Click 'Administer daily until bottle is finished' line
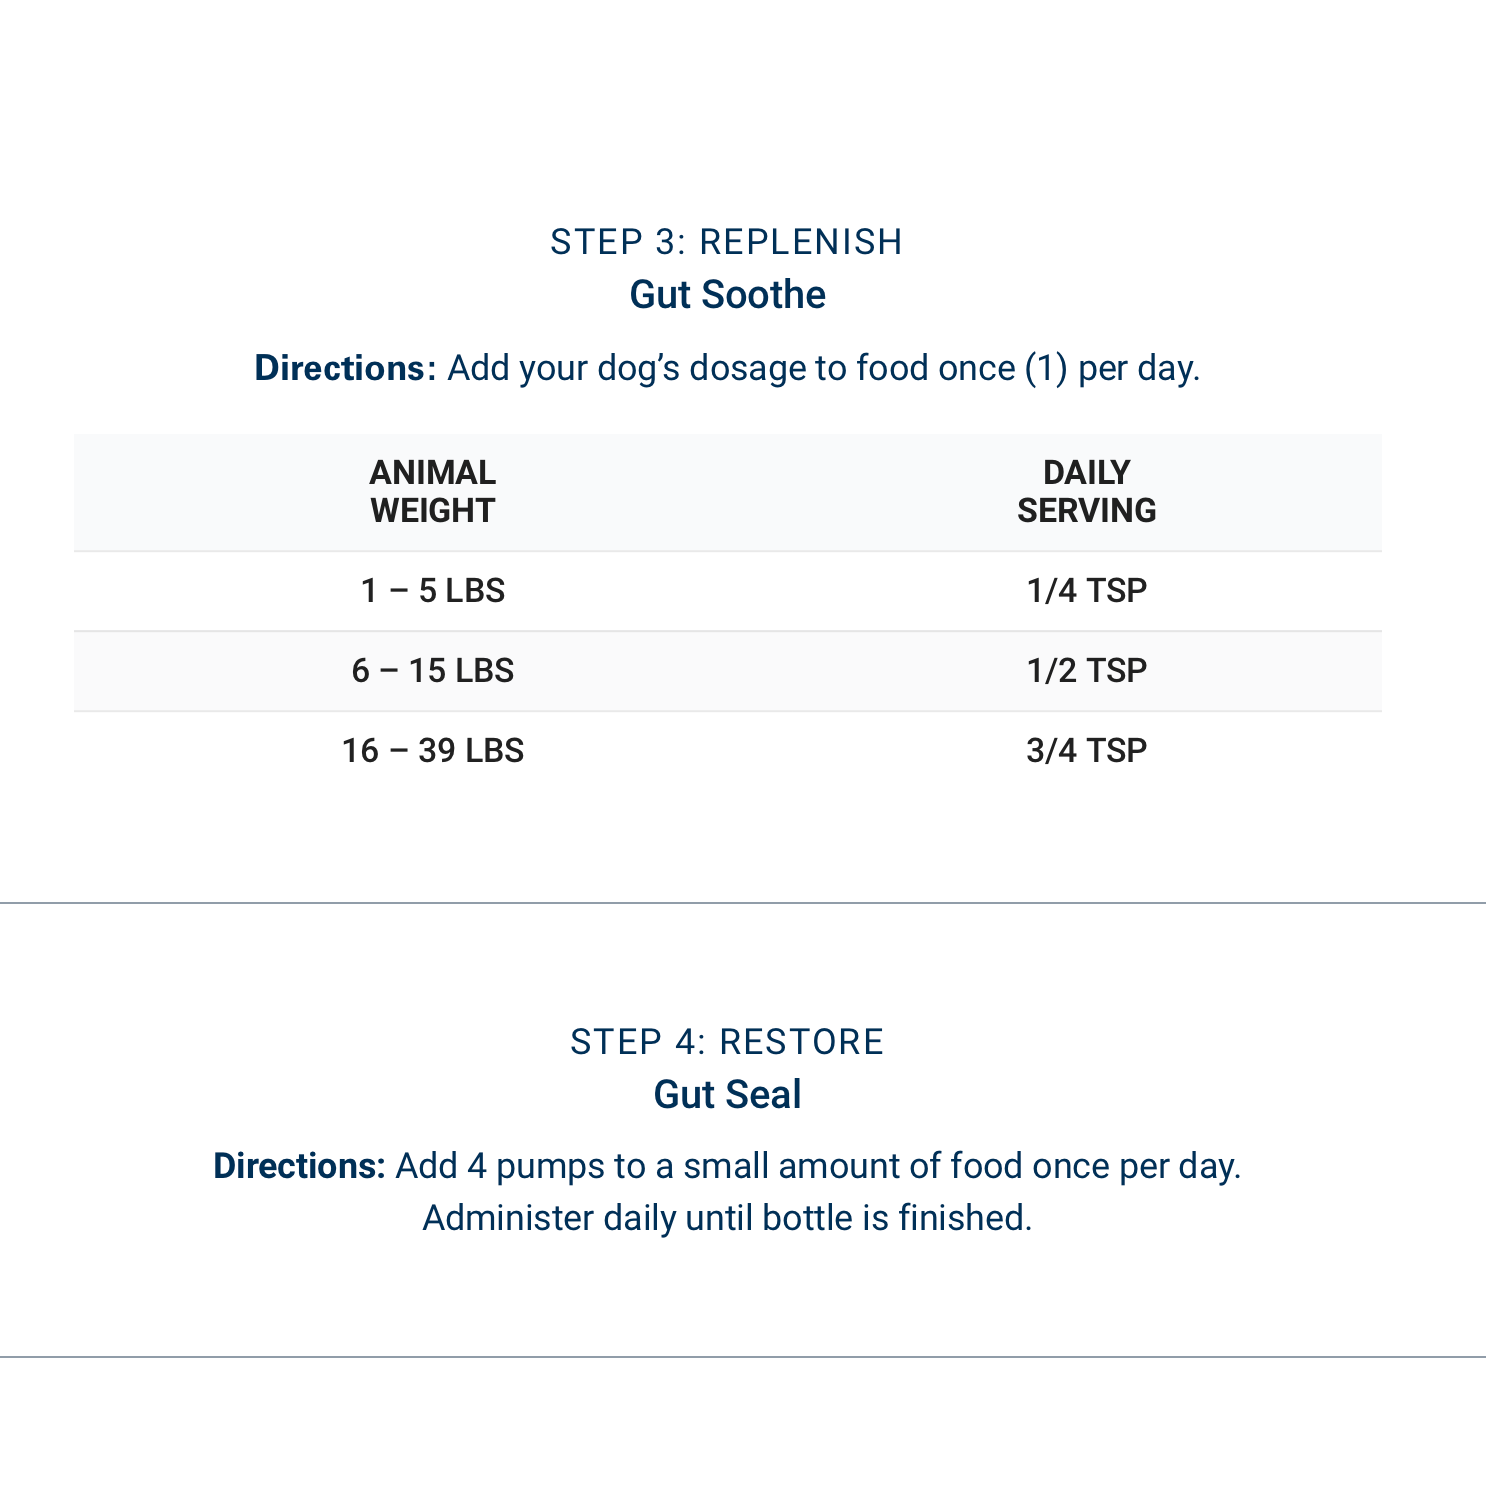Image resolution: width=1486 pixels, height=1486 pixels. click(727, 1218)
